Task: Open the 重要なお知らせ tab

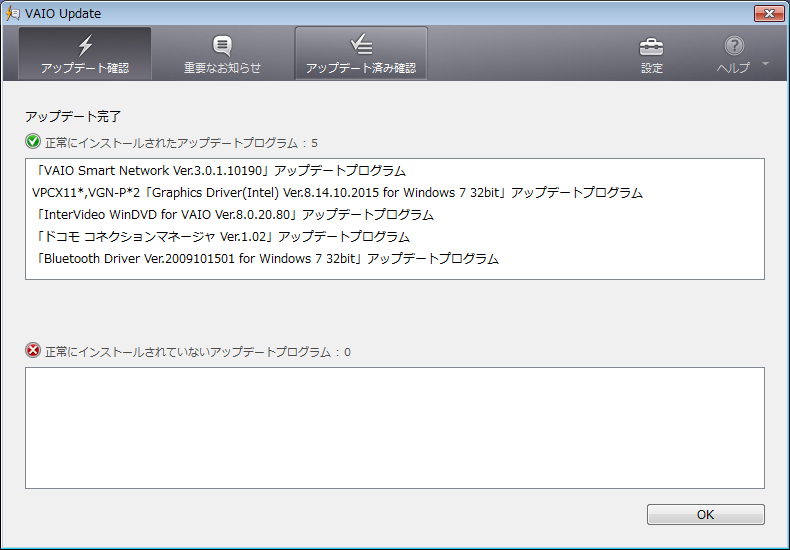Action: pos(222,53)
